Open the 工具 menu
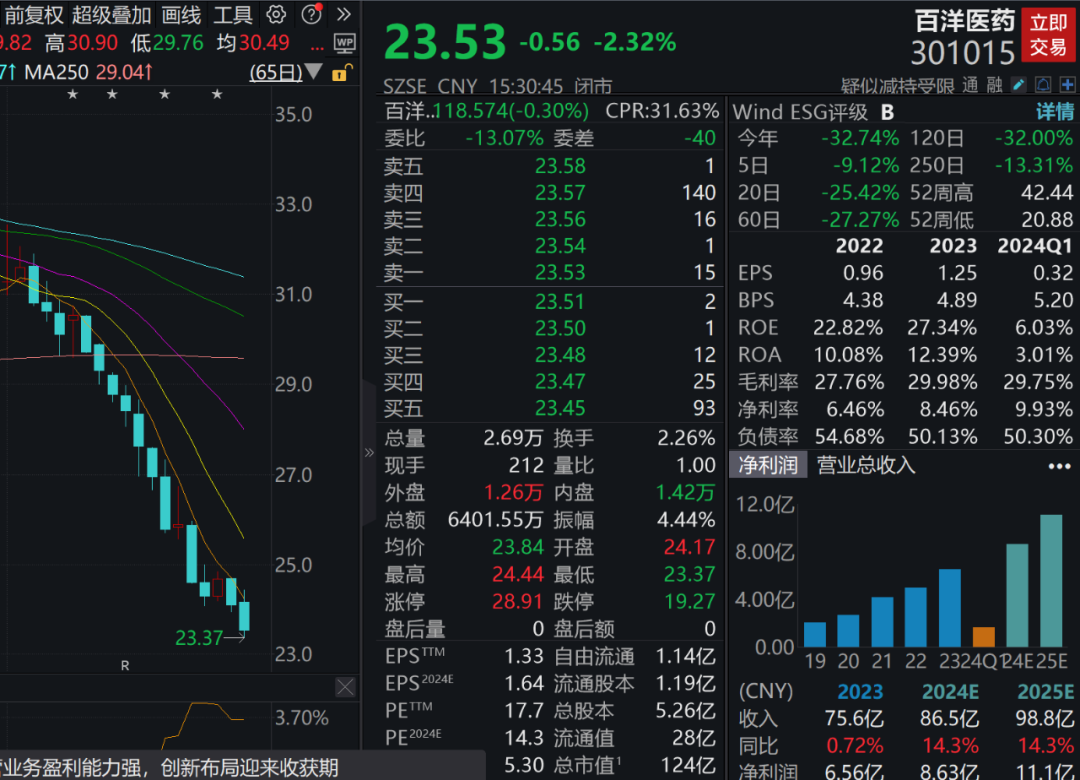1080x780 pixels. click(233, 15)
